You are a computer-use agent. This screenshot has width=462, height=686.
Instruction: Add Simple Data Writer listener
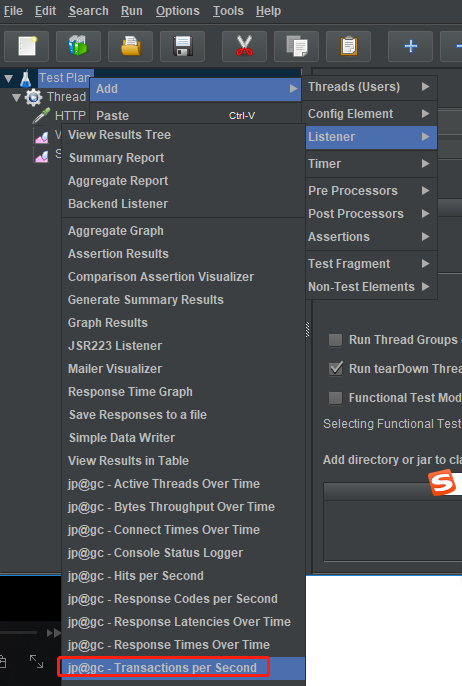[183, 438]
